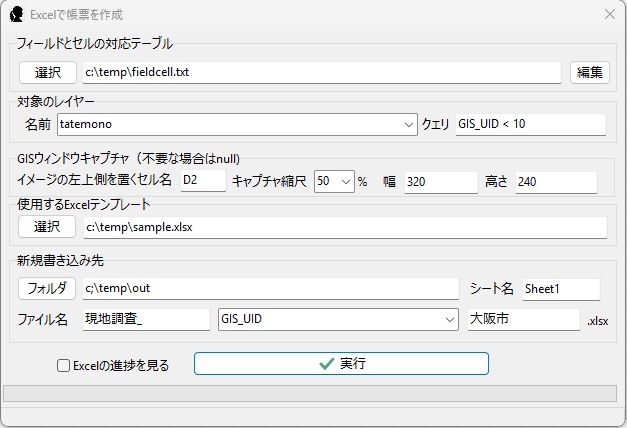Click the output folder path field
Screen dimensions: 627x428
[269, 288]
